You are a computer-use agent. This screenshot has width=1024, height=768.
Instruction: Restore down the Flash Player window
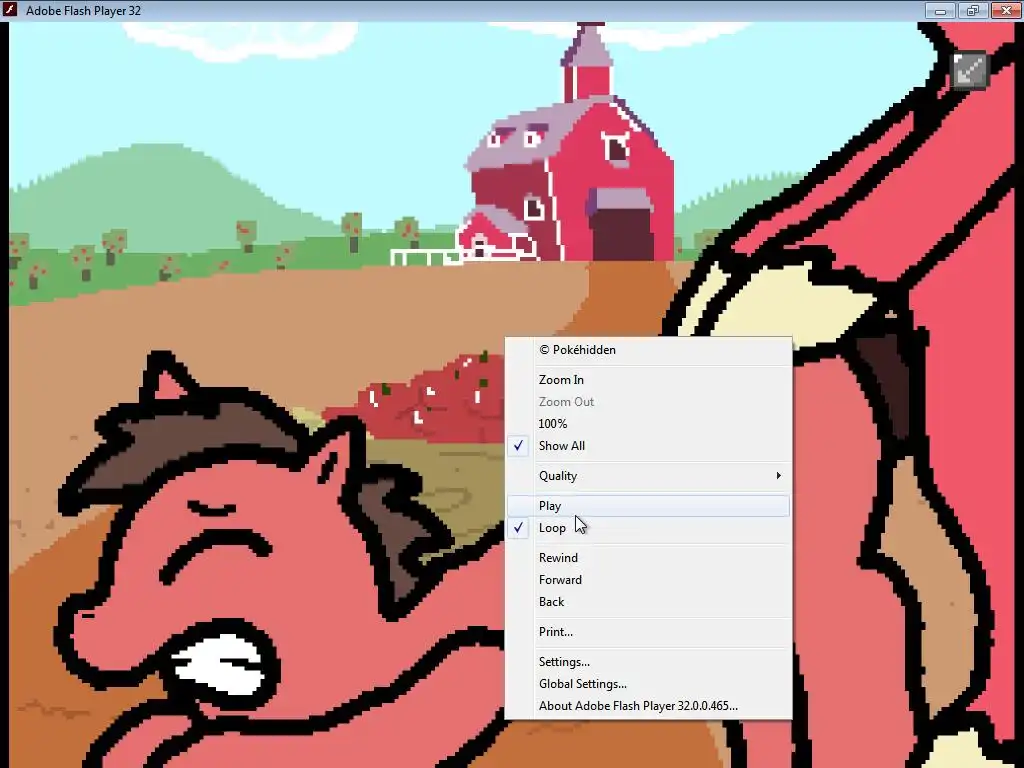point(972,10)
